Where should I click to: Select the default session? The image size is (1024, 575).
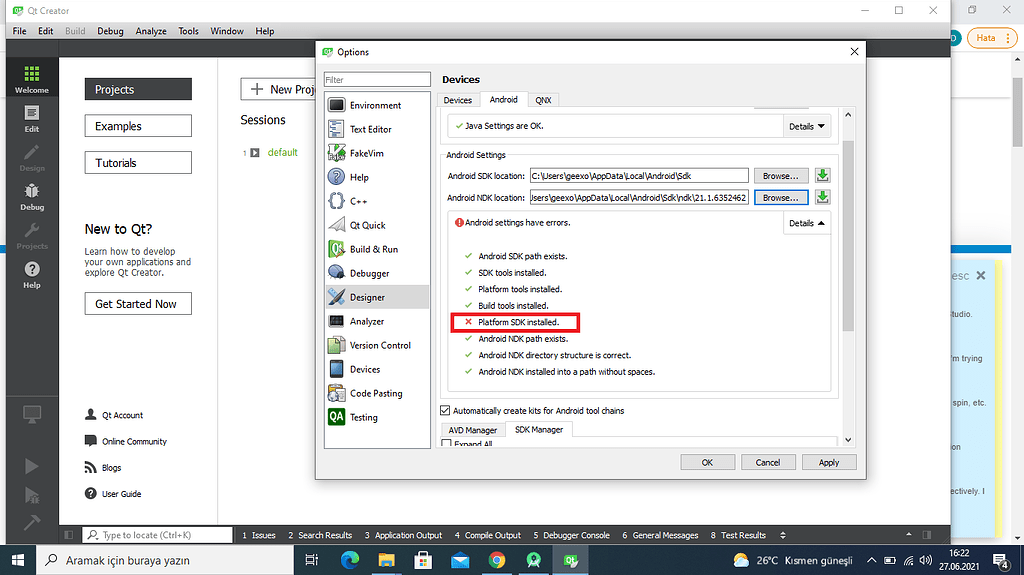(x=283, y=152)
